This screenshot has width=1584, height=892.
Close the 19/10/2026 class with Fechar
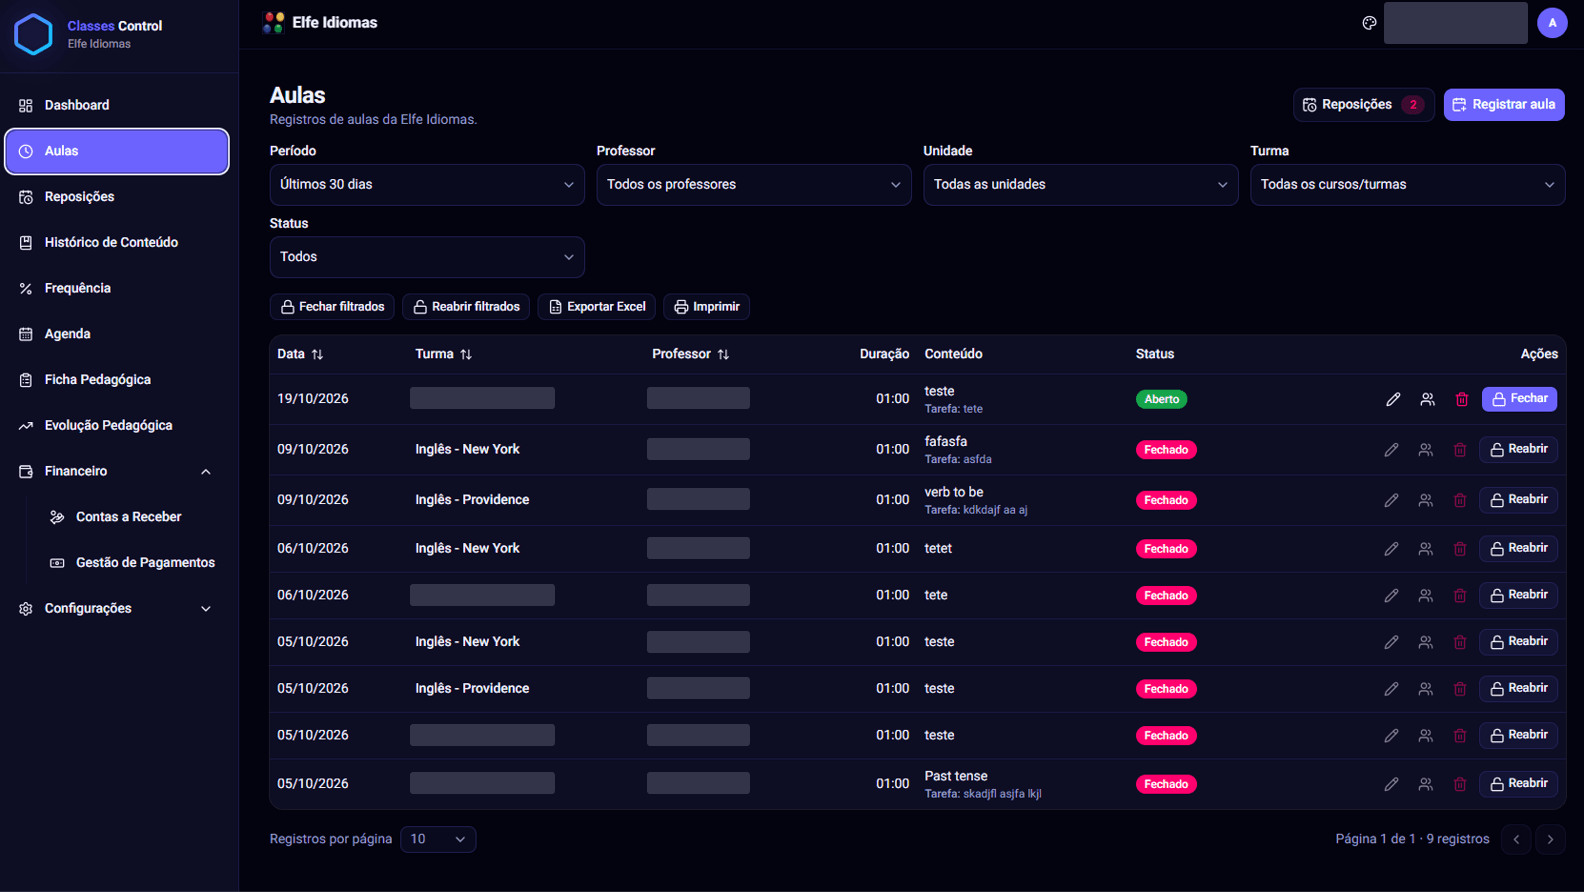1519,399
